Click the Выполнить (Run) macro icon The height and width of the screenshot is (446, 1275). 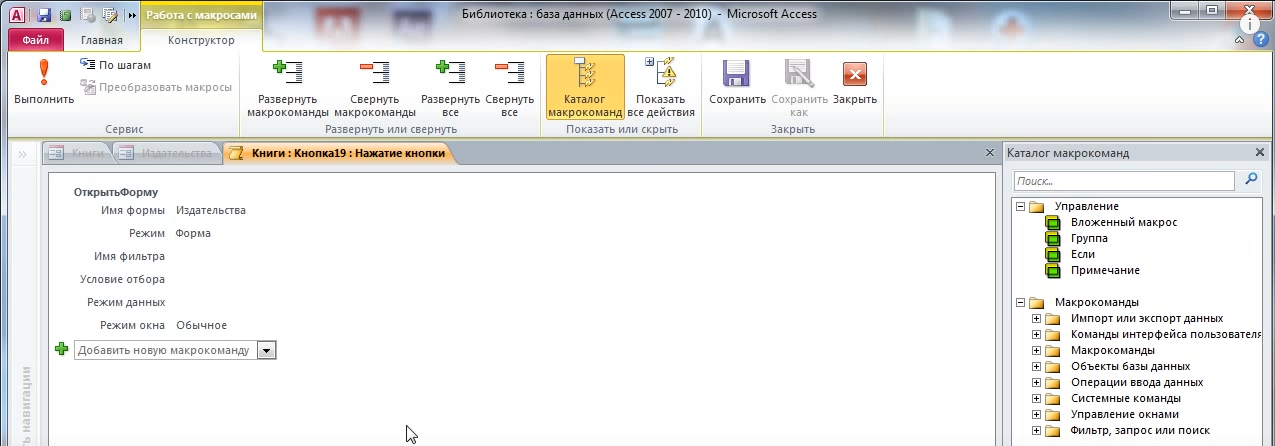(x=43, y=76)
